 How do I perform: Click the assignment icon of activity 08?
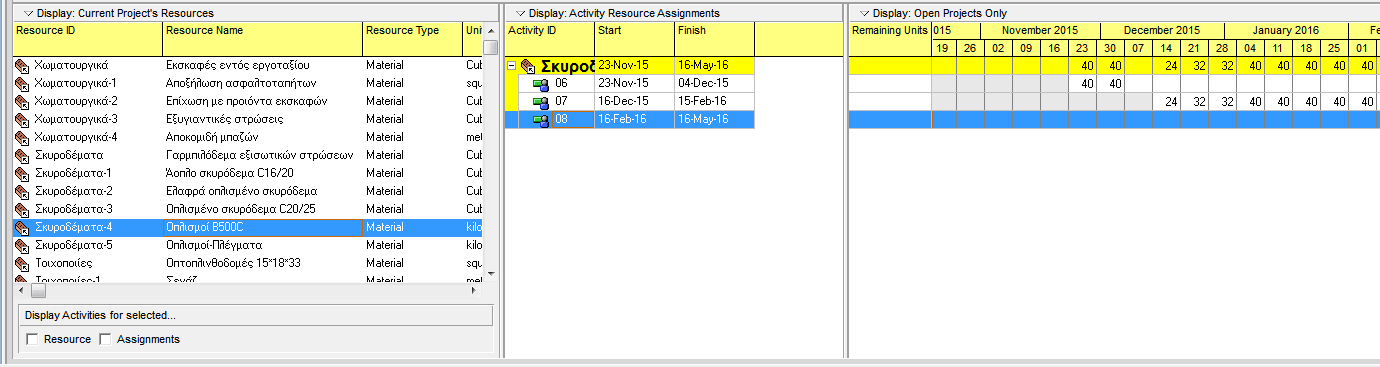tap(541, 120)
